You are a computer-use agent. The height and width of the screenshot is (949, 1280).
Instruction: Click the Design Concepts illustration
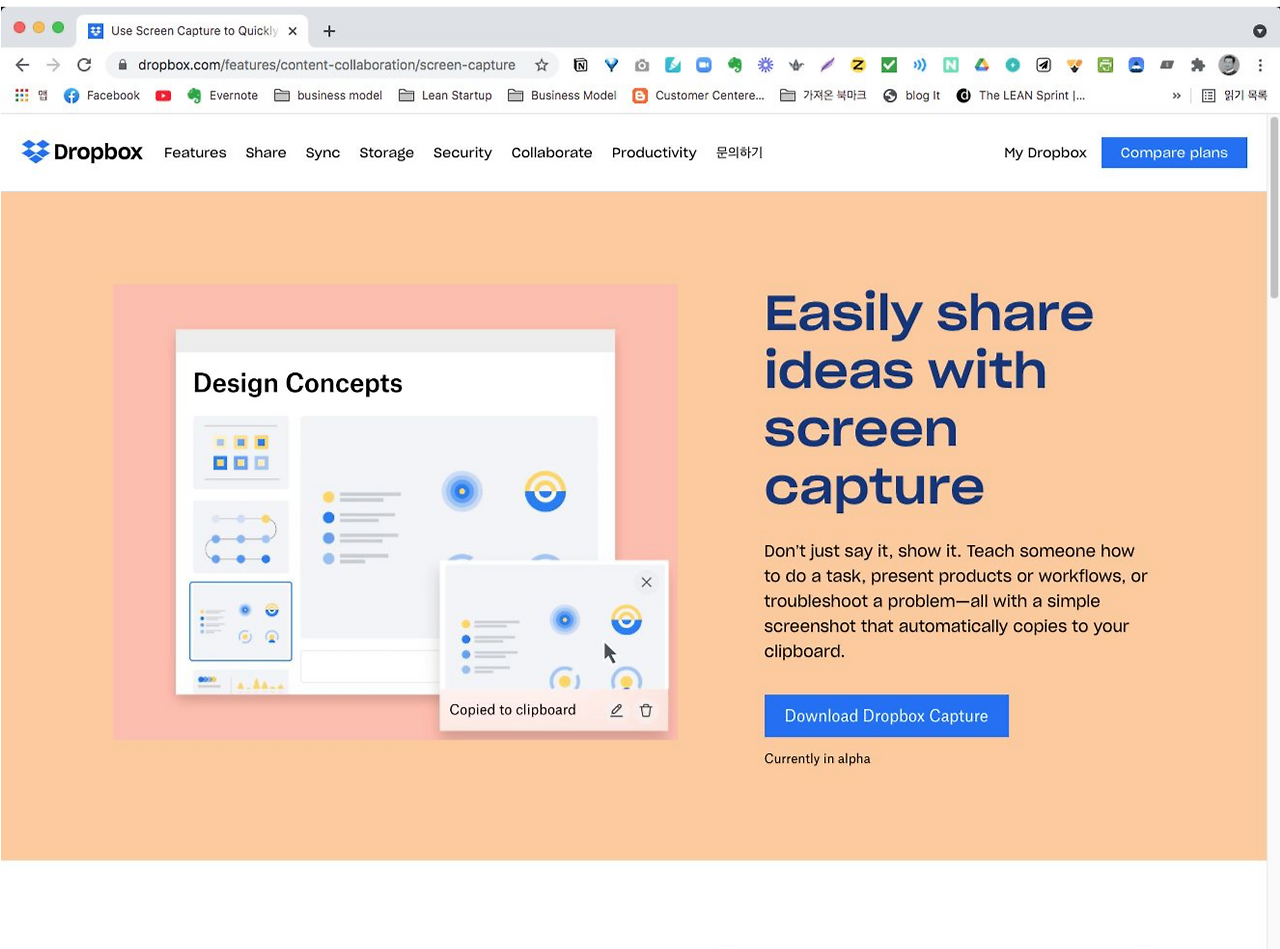click(395, 512)
